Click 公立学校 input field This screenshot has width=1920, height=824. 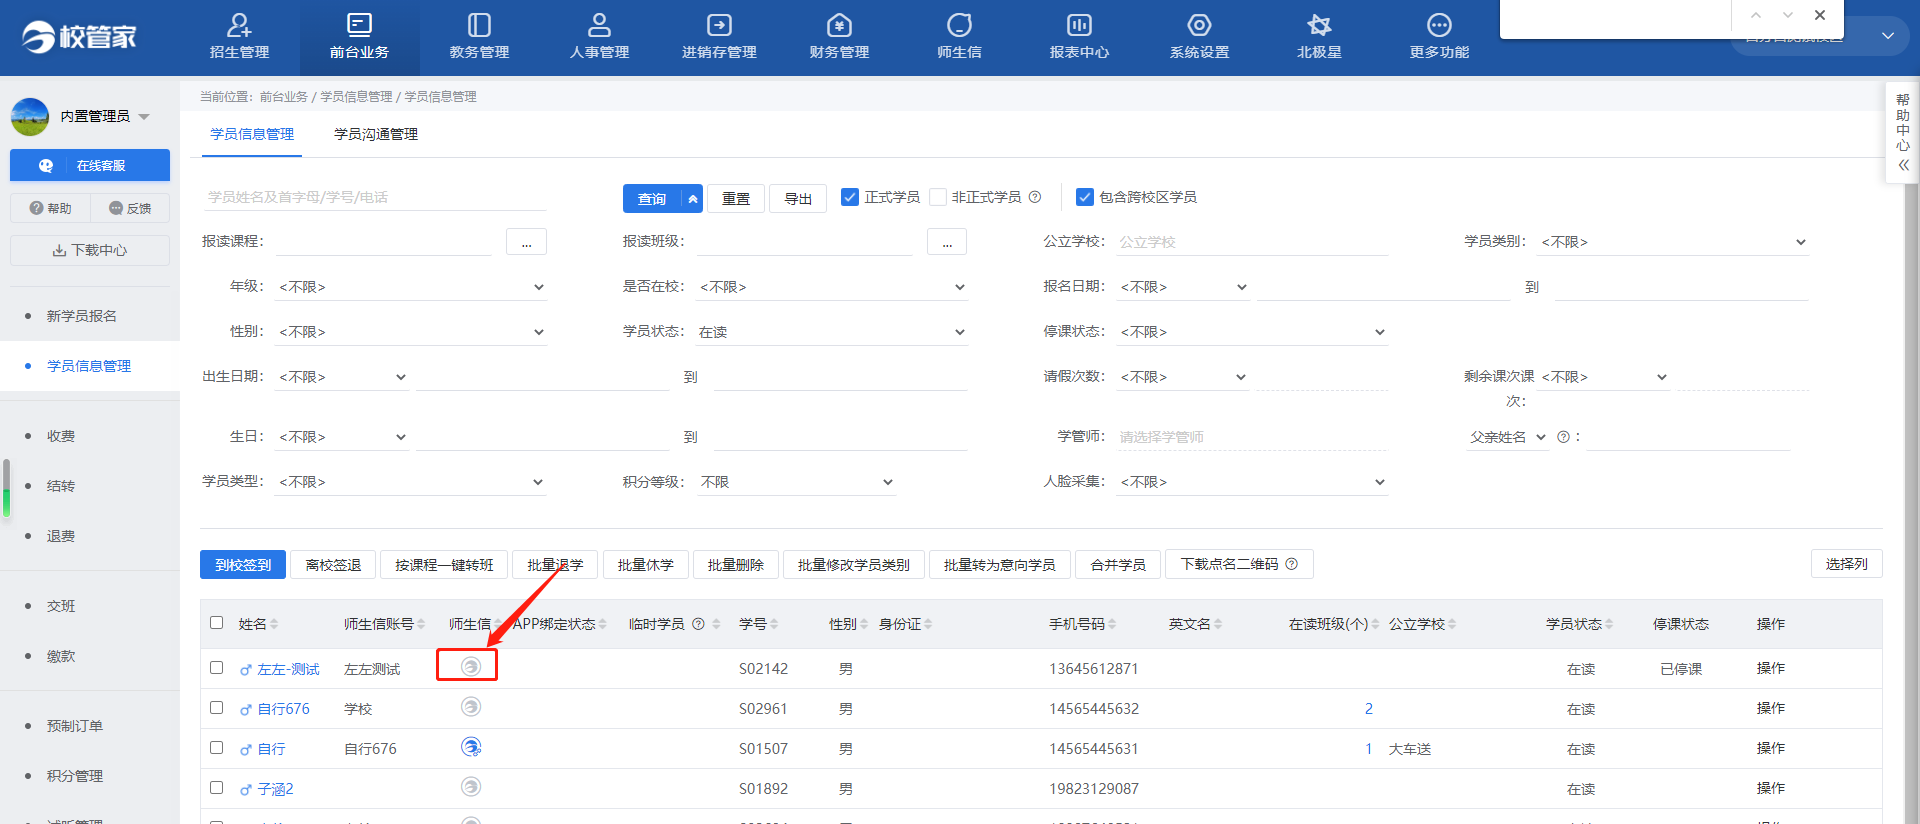tap(1253, 242)
